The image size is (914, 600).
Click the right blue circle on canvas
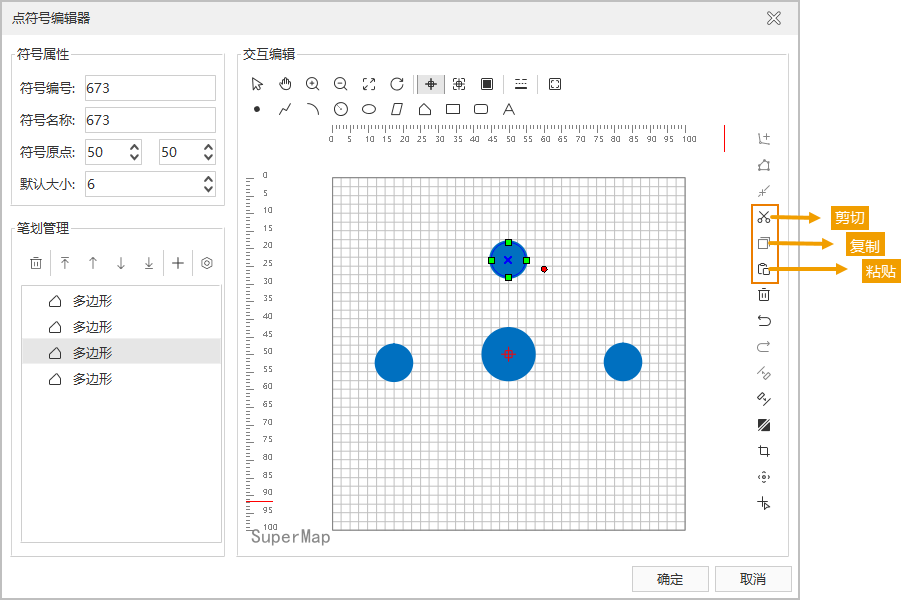click(623, 362)
